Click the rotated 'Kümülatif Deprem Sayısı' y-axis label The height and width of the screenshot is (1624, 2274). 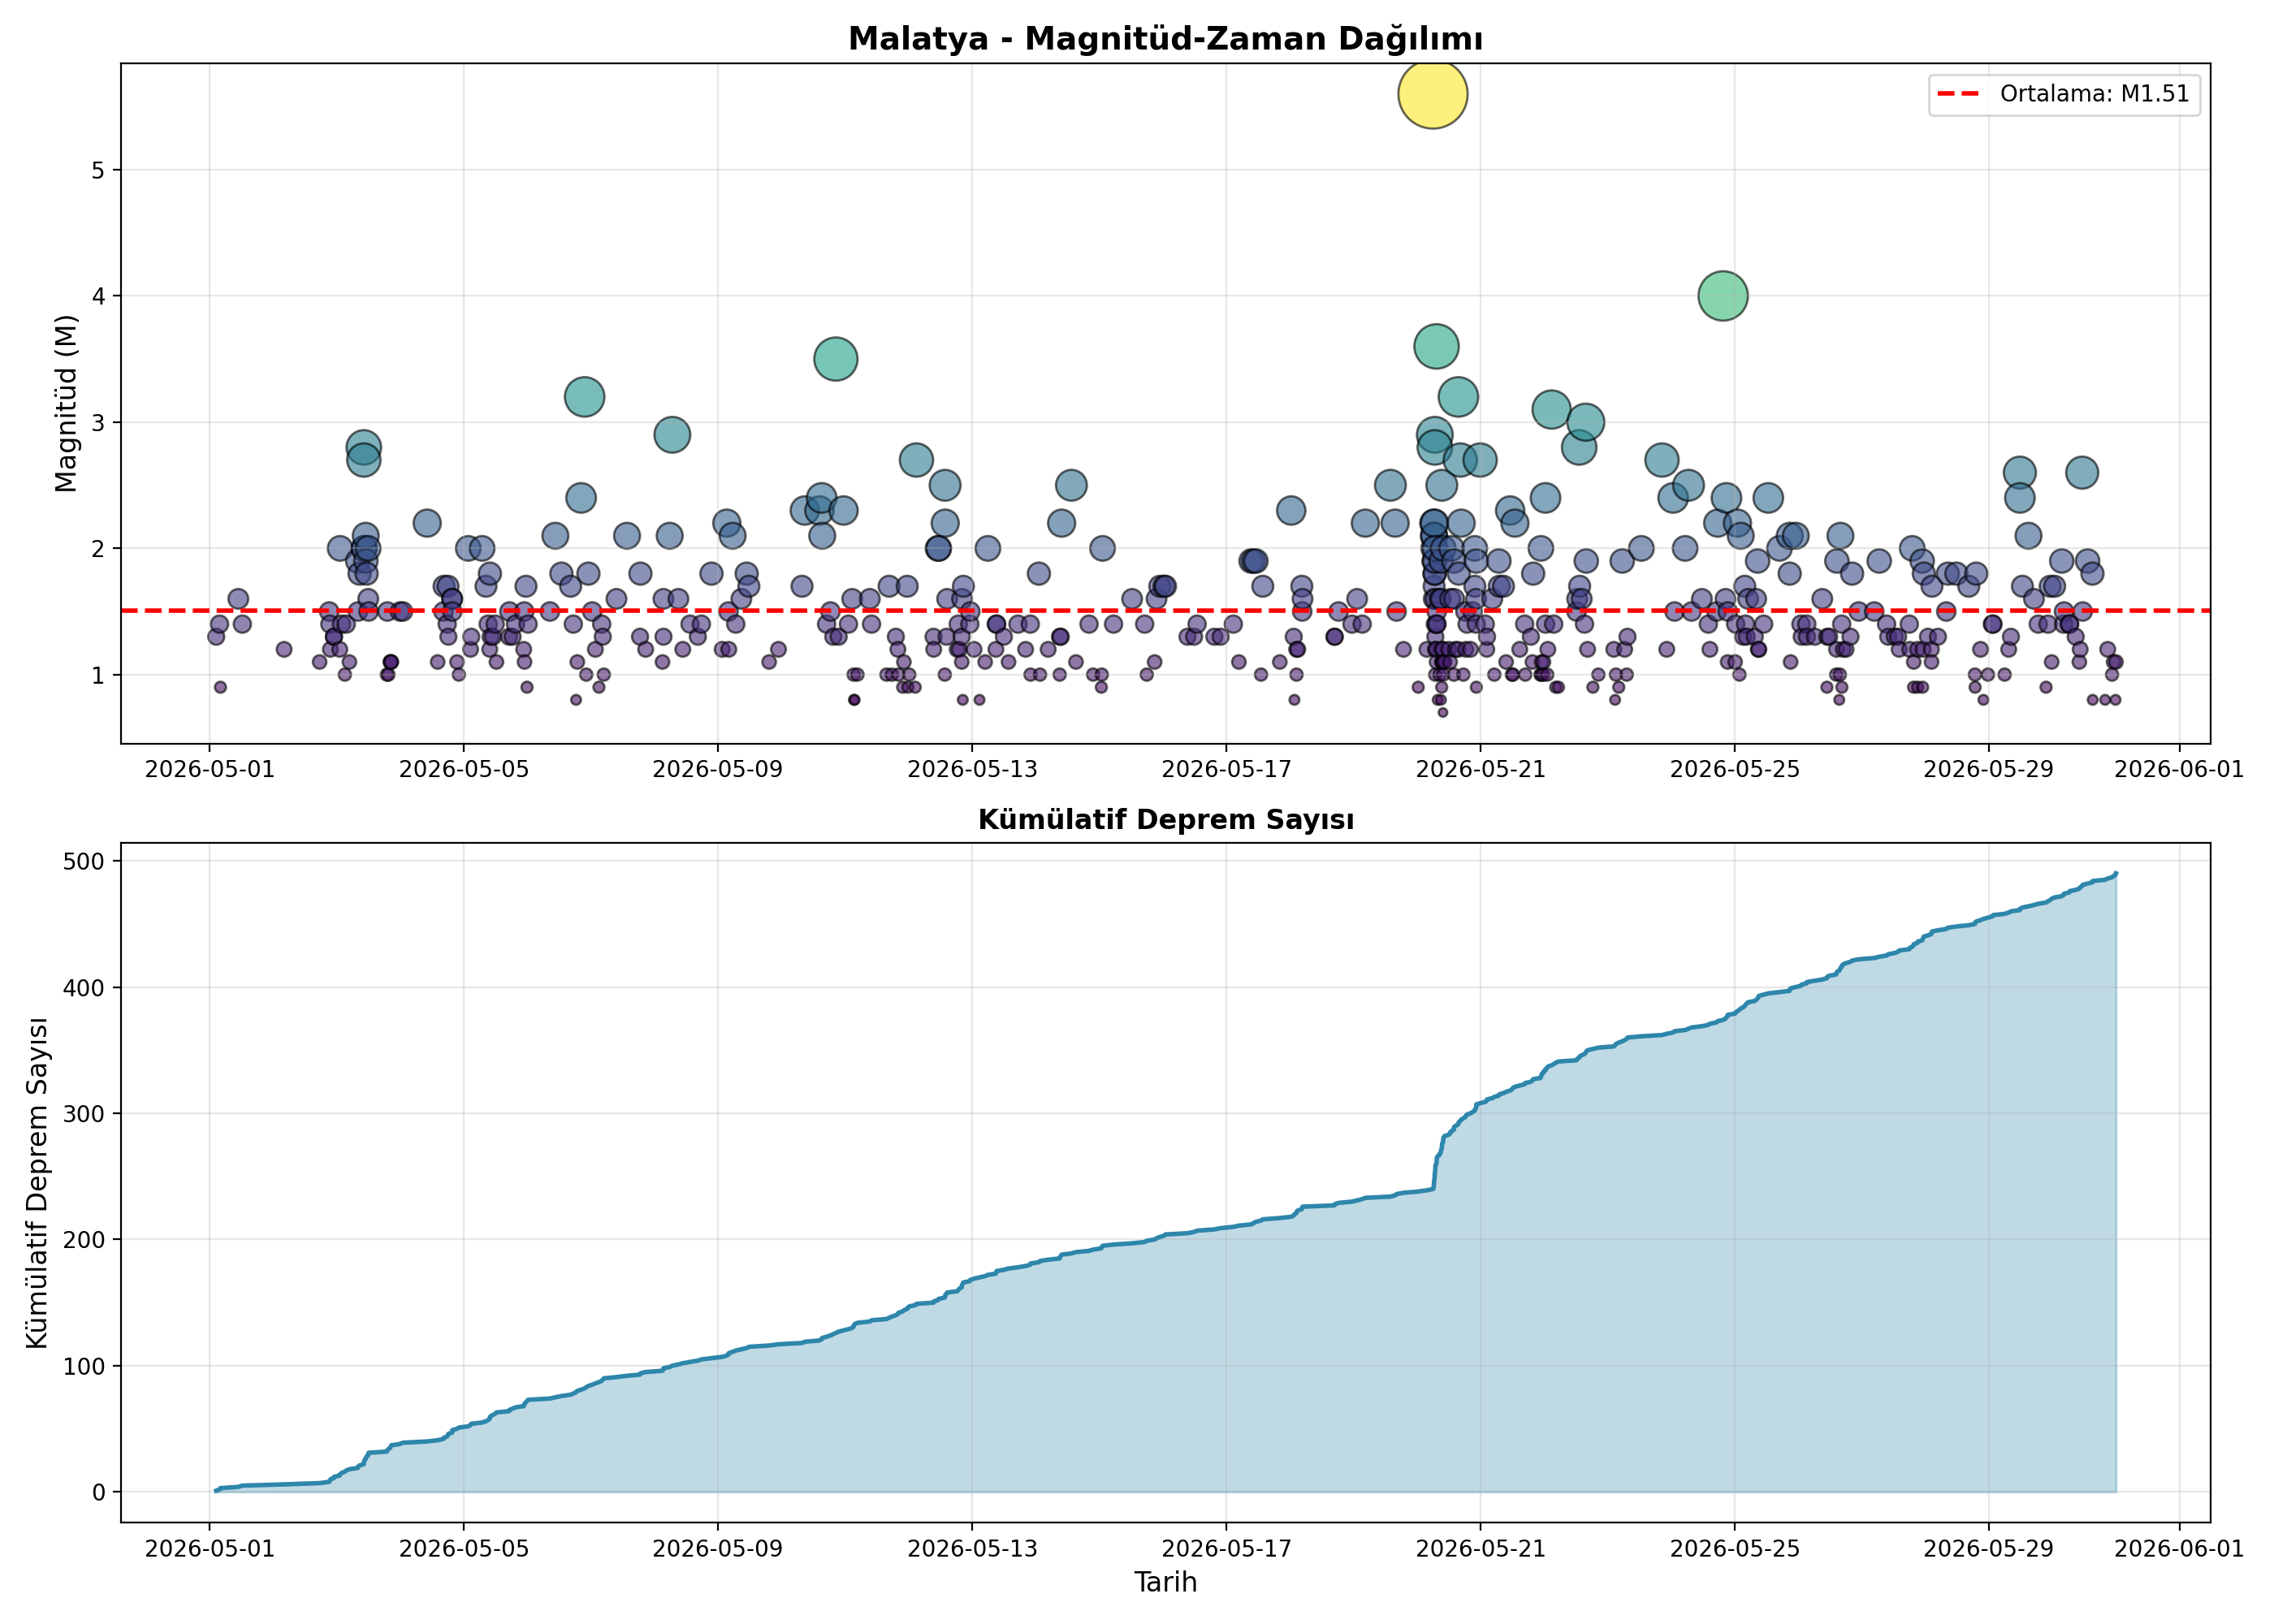37,1183
